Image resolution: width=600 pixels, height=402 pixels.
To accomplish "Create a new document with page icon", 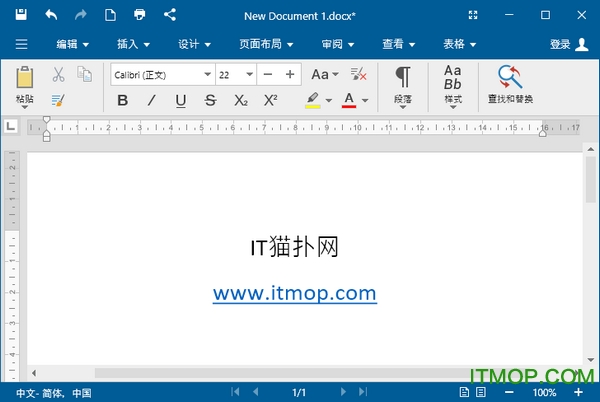I will coord(110,15).
